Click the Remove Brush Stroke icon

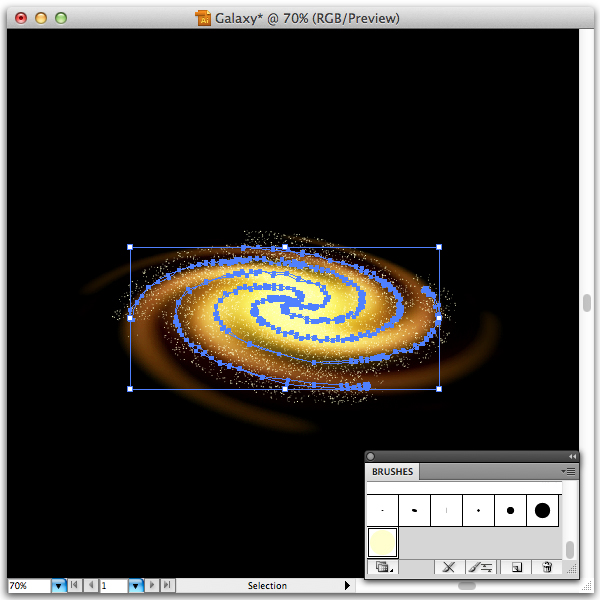448,567
